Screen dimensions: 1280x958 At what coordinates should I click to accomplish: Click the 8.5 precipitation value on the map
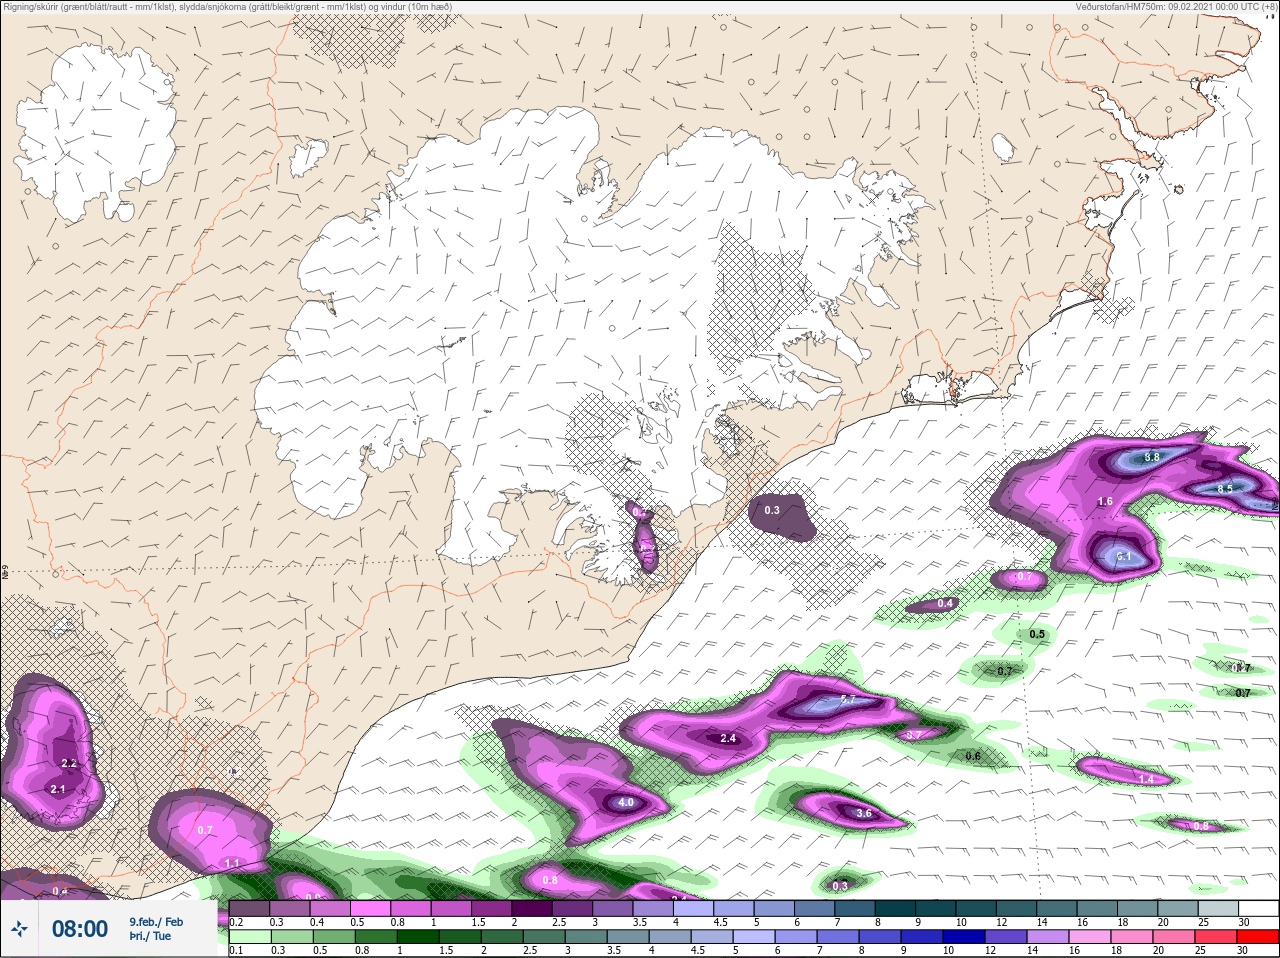(x=1225, y=488)
